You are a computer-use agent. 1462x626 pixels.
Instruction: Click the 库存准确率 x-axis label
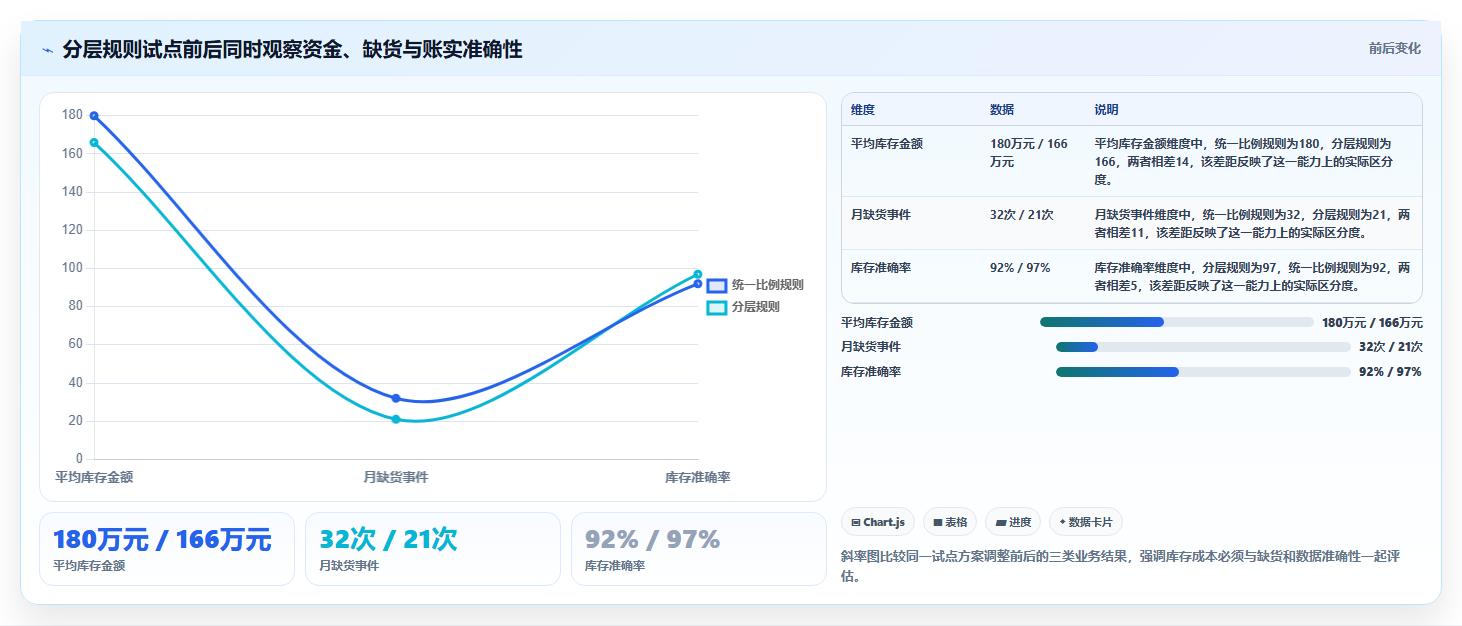click(x=698, y=478)
